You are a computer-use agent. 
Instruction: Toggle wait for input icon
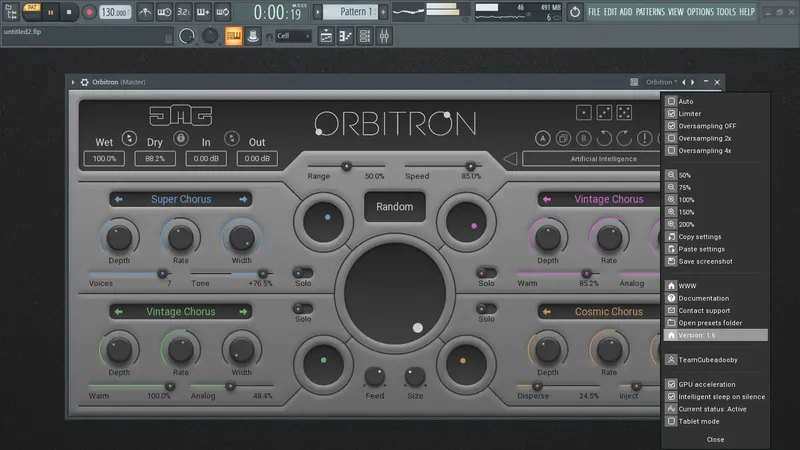tap(164, 12)
